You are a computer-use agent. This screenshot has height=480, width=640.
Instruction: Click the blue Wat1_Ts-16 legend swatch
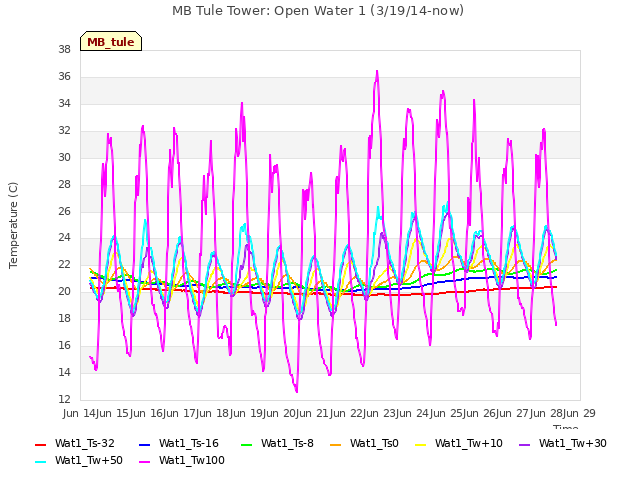coord(144,444)
